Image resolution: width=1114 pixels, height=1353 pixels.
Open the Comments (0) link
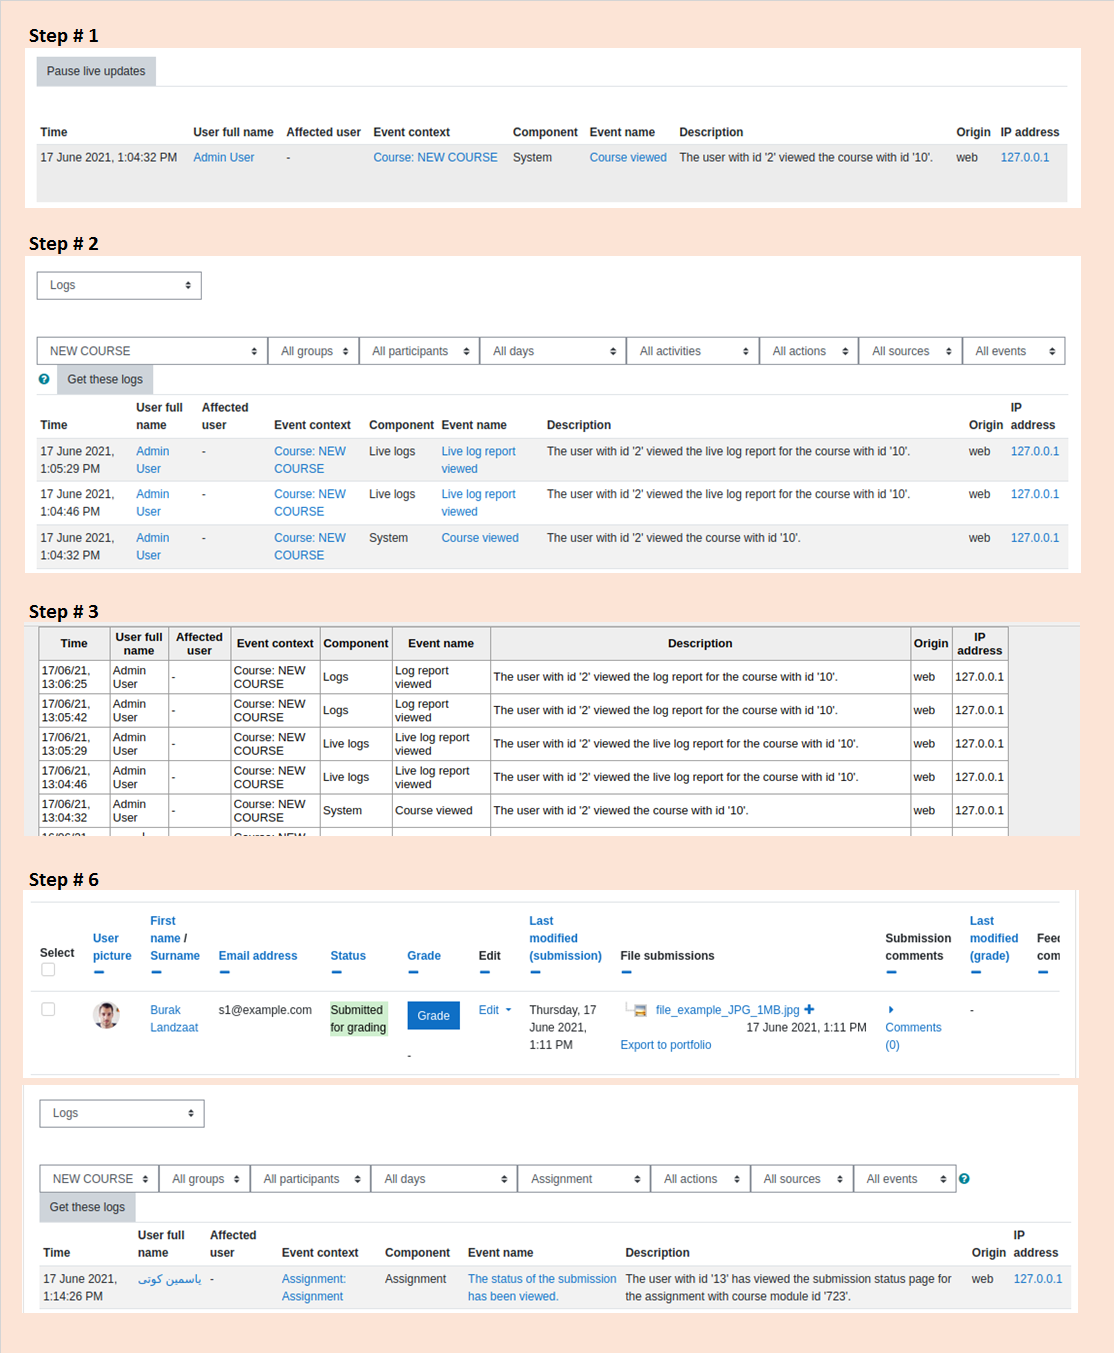click(x=913, y=1036)
